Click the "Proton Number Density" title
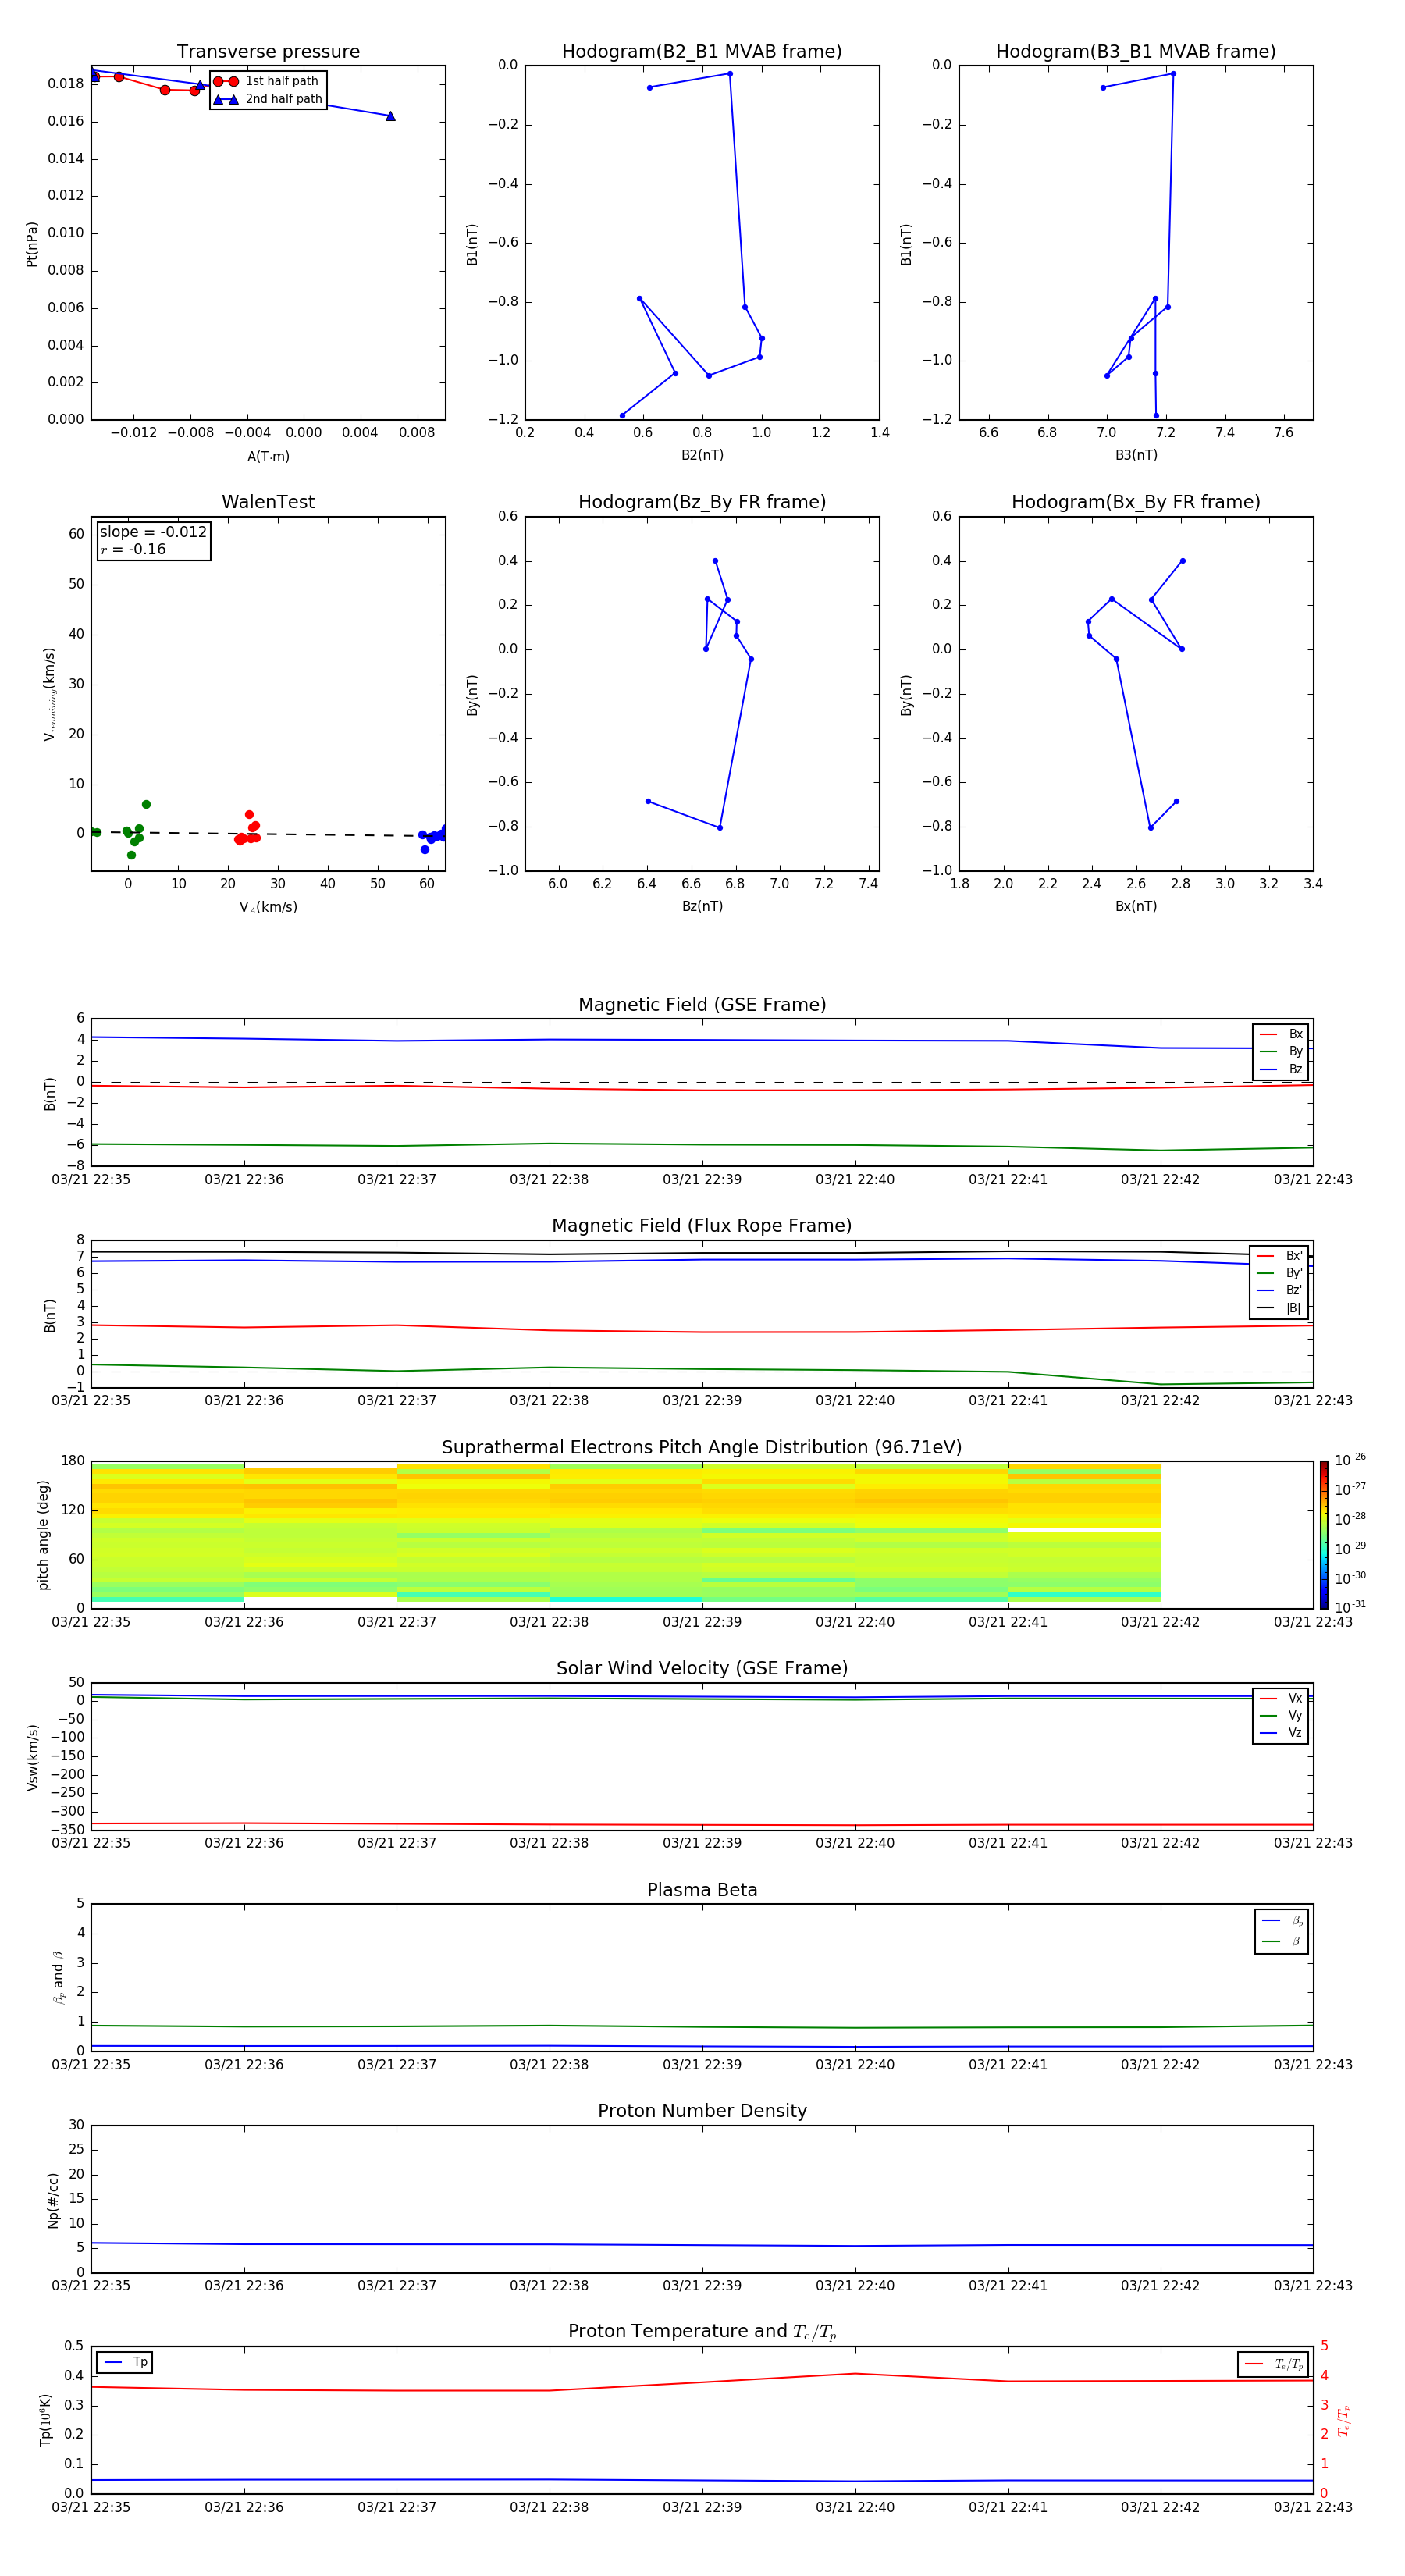 coord(702,2112)
